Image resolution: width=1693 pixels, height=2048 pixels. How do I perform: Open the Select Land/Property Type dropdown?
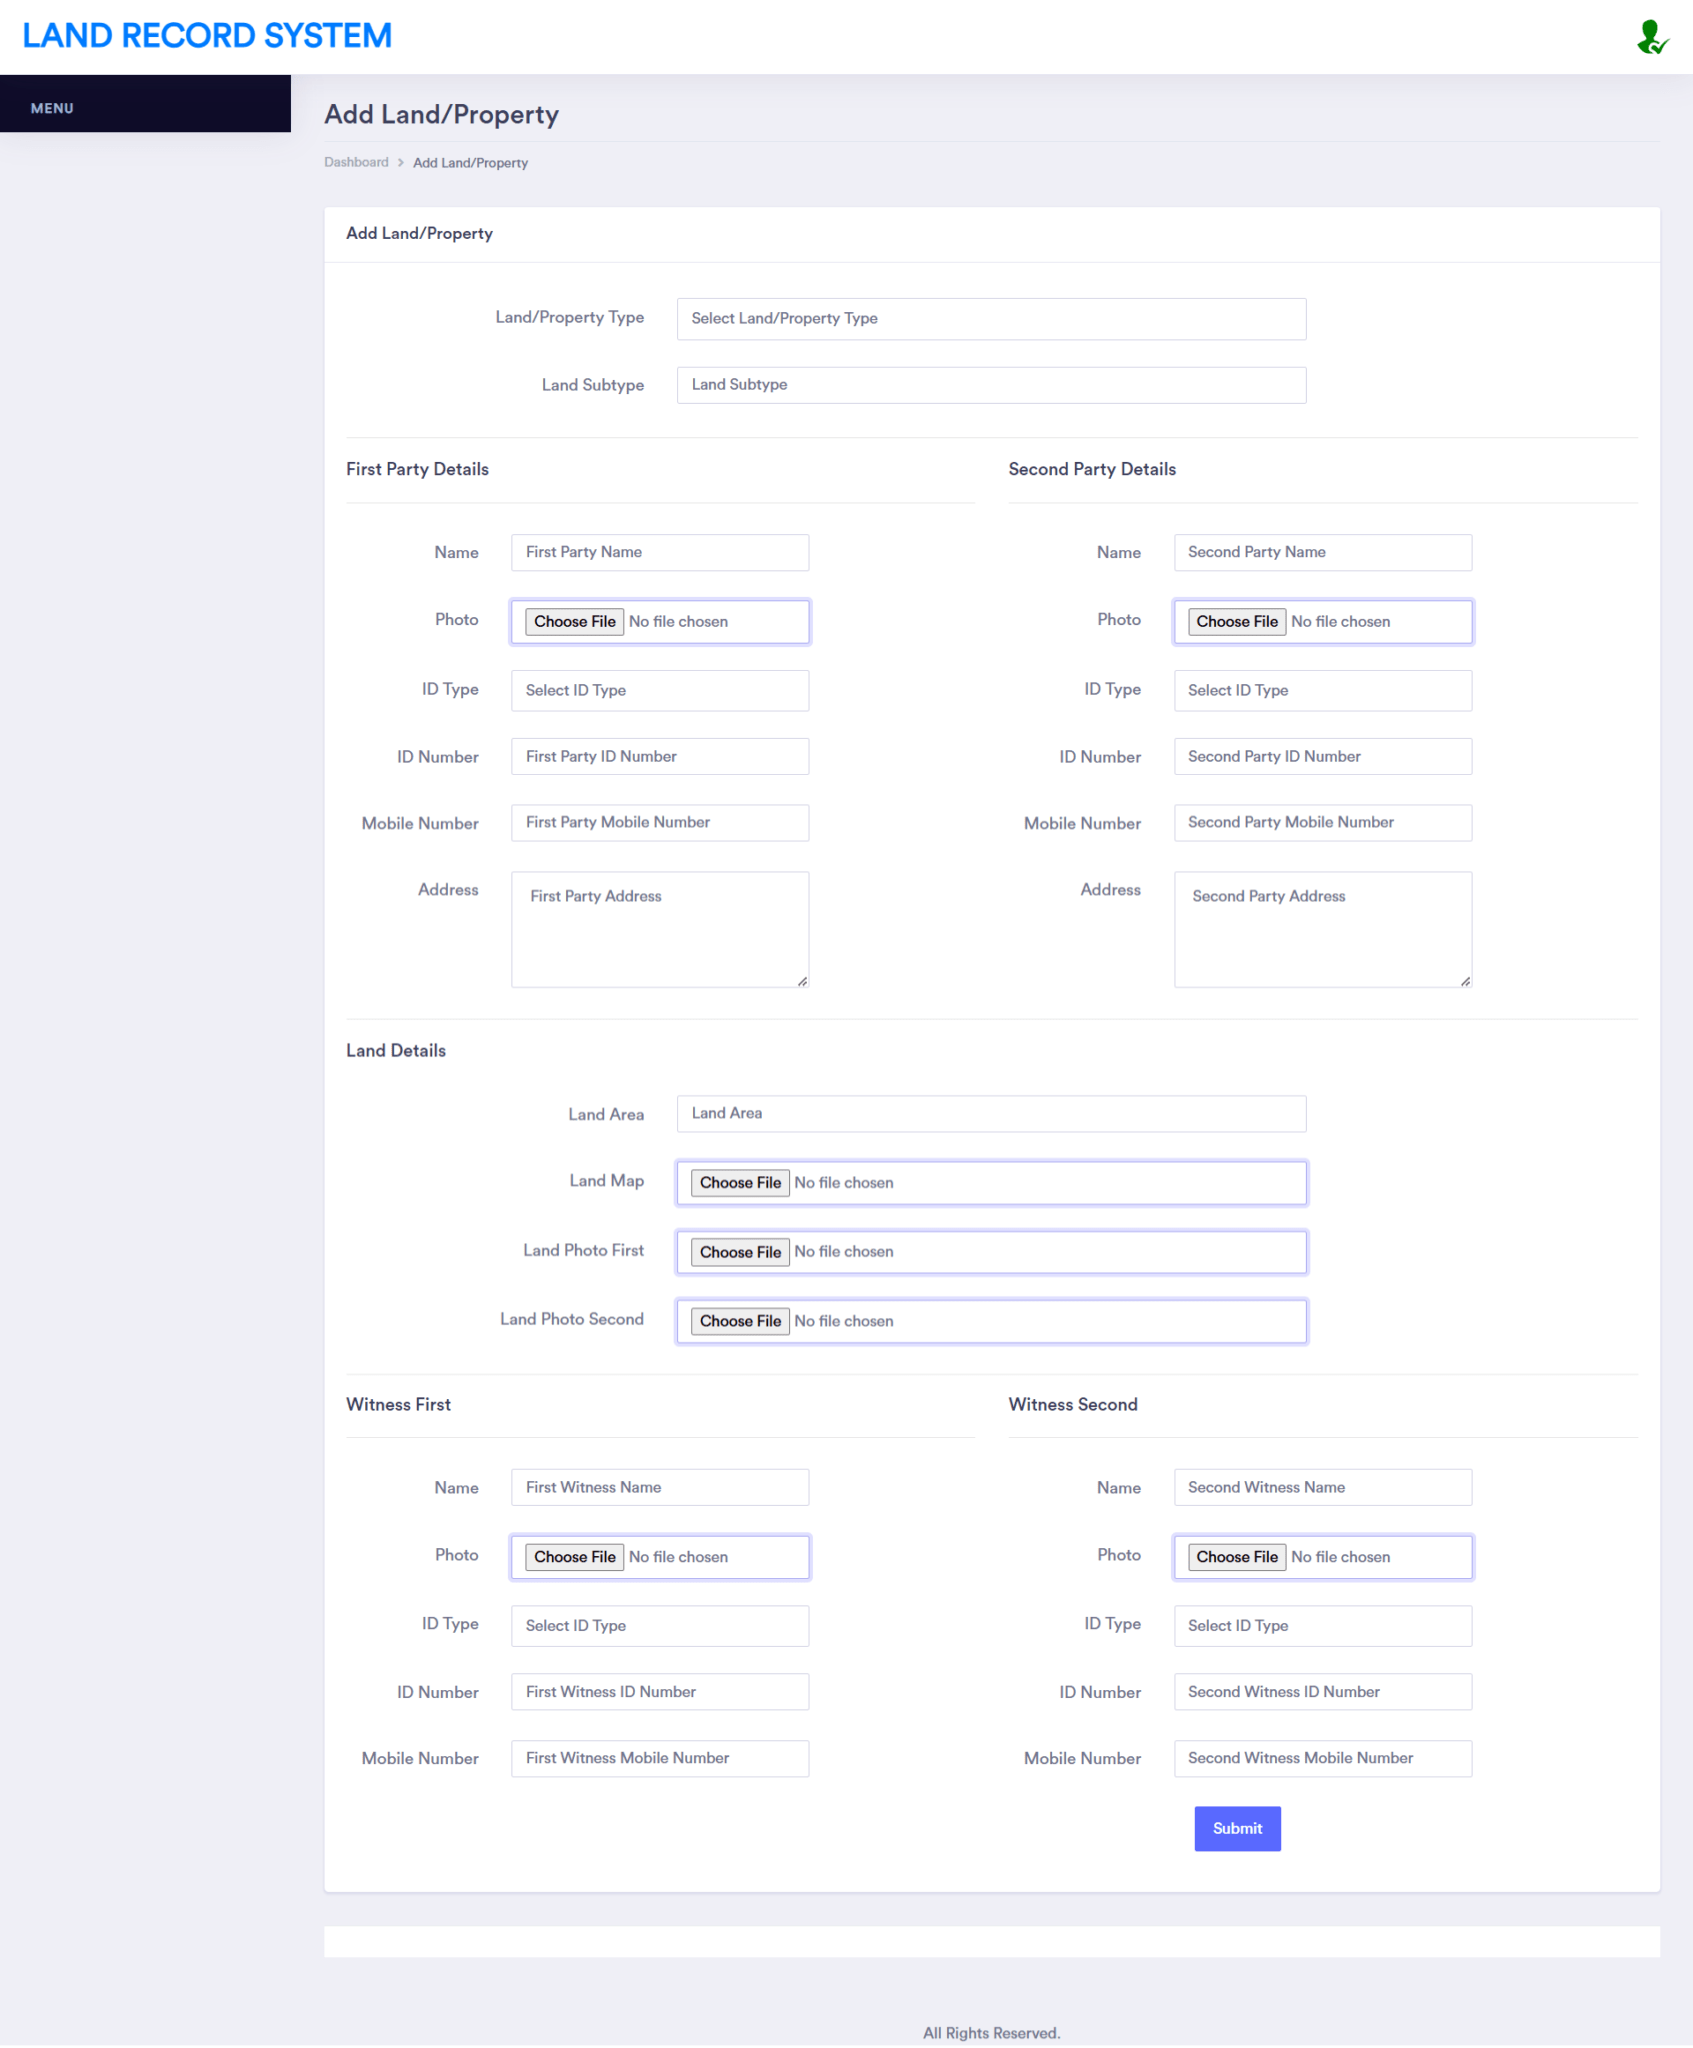click(x=990, y=318)
